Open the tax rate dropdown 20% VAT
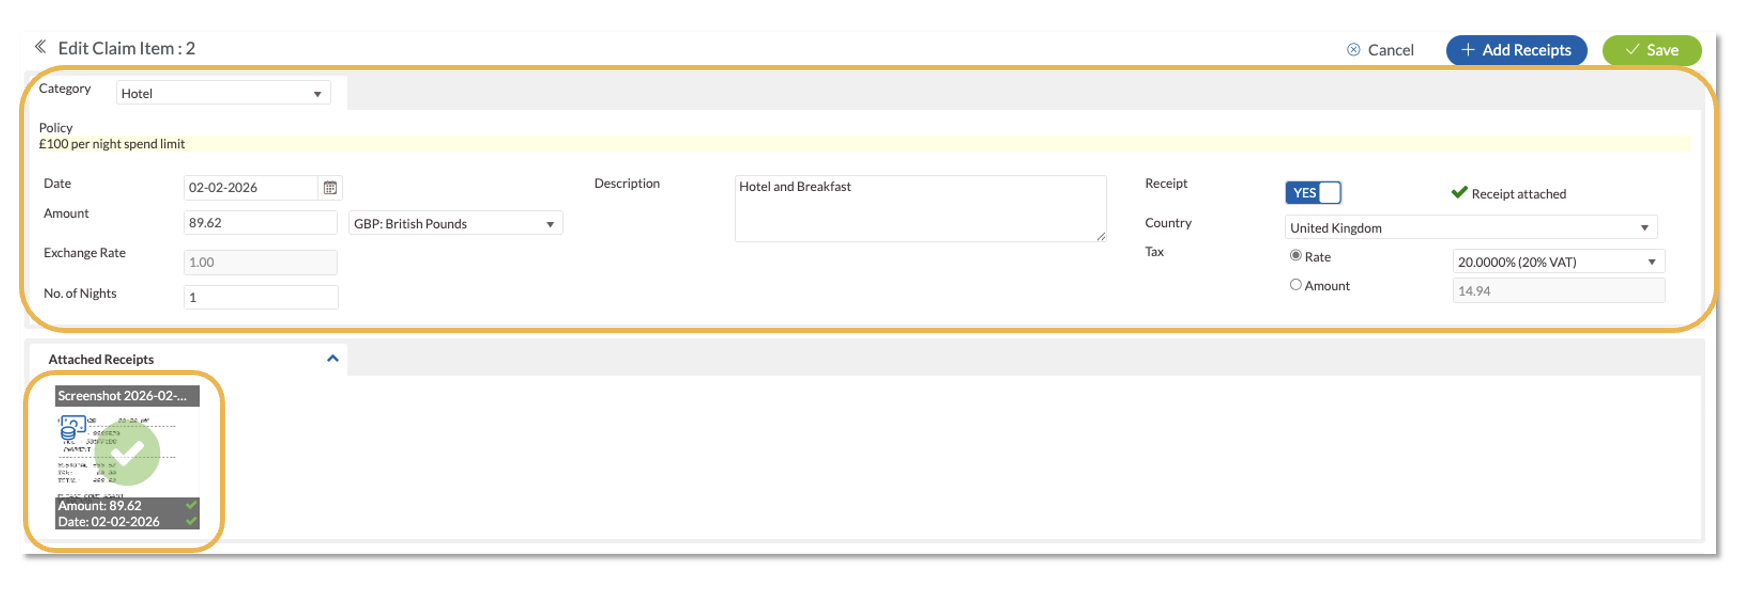The width and height of the screenshot is (1748, 590). click(x=1558, y=262)
